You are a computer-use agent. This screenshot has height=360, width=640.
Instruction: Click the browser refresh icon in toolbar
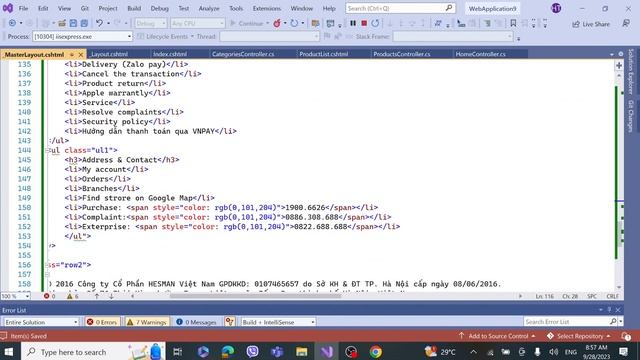(294, 24)
